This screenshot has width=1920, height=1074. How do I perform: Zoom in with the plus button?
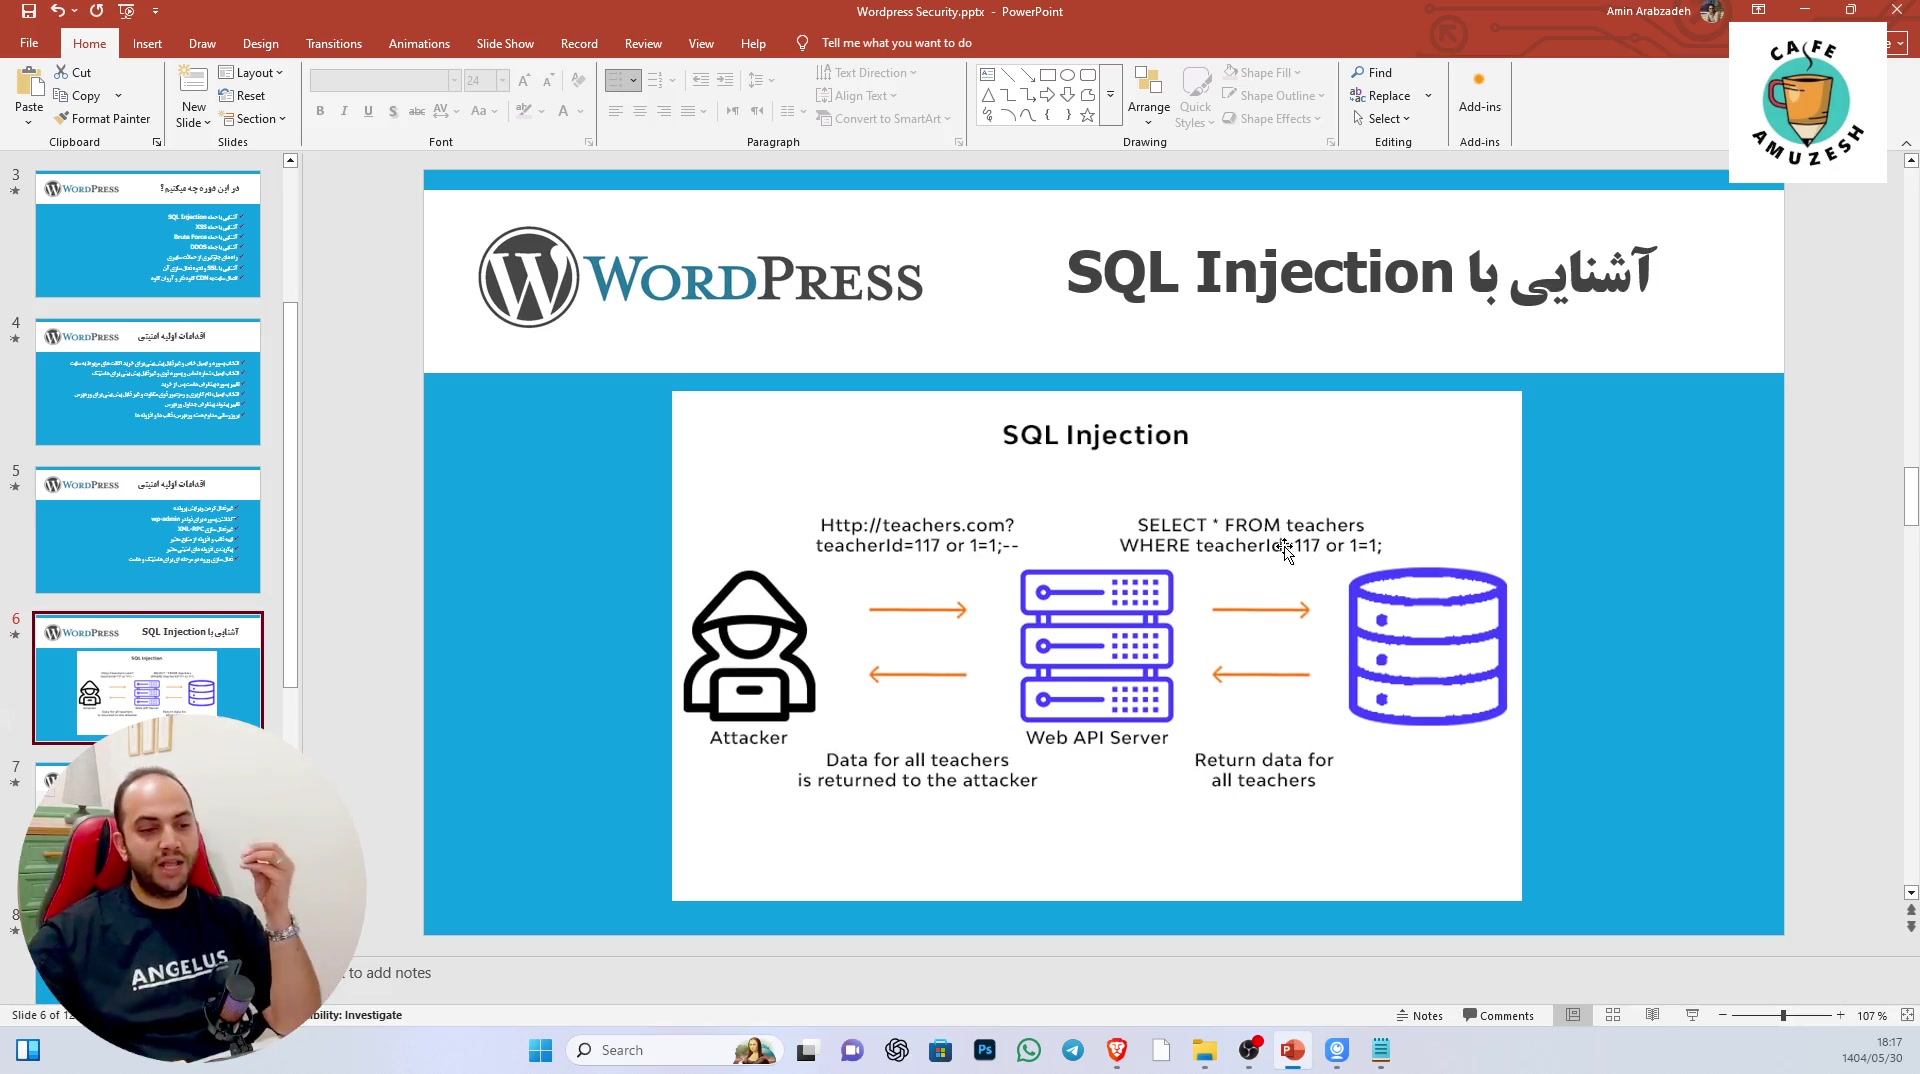[x=1840, y=1015]
